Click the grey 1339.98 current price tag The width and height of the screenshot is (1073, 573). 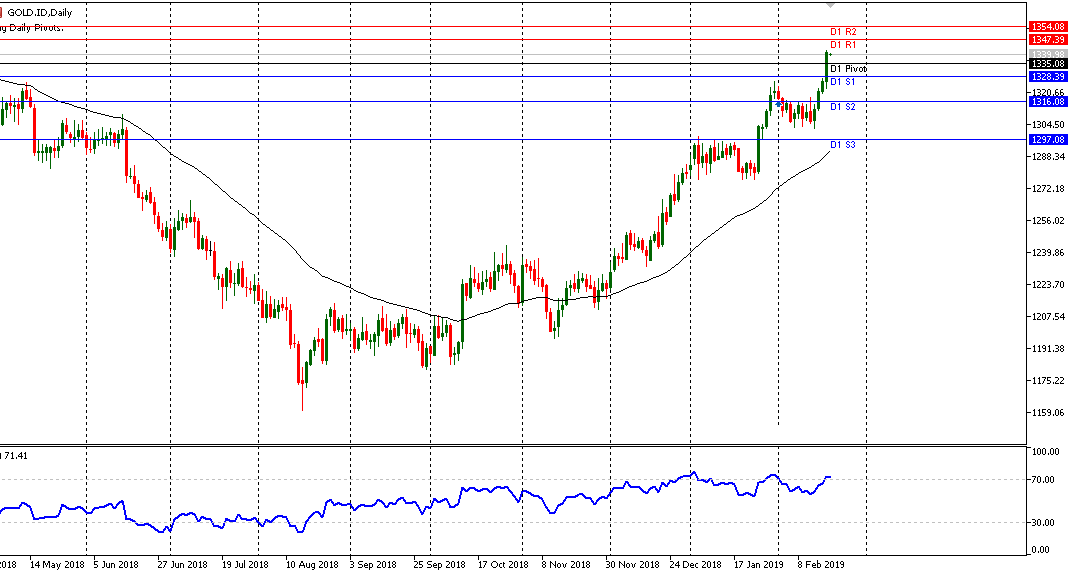coord(1048,55)
